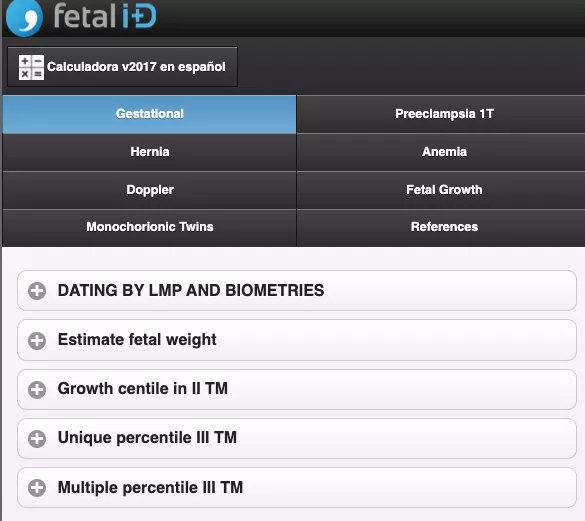Expand DATING BY LMP AND BIOMETRIES section
The image size is (585, 521).
point(297,290)
